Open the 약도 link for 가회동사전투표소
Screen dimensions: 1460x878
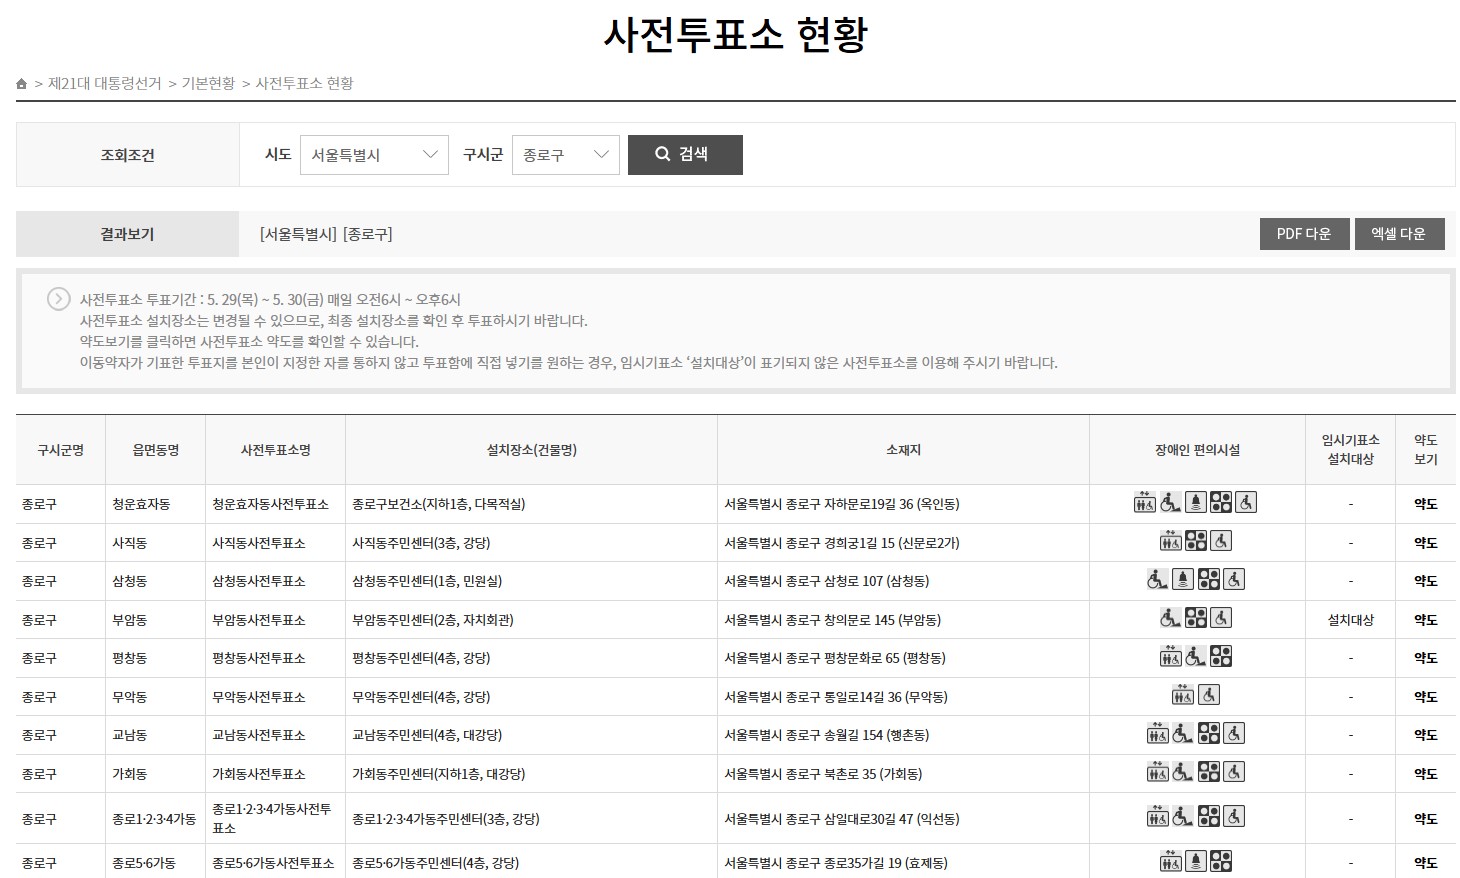pyautogui.click(x=1425, y=773)
